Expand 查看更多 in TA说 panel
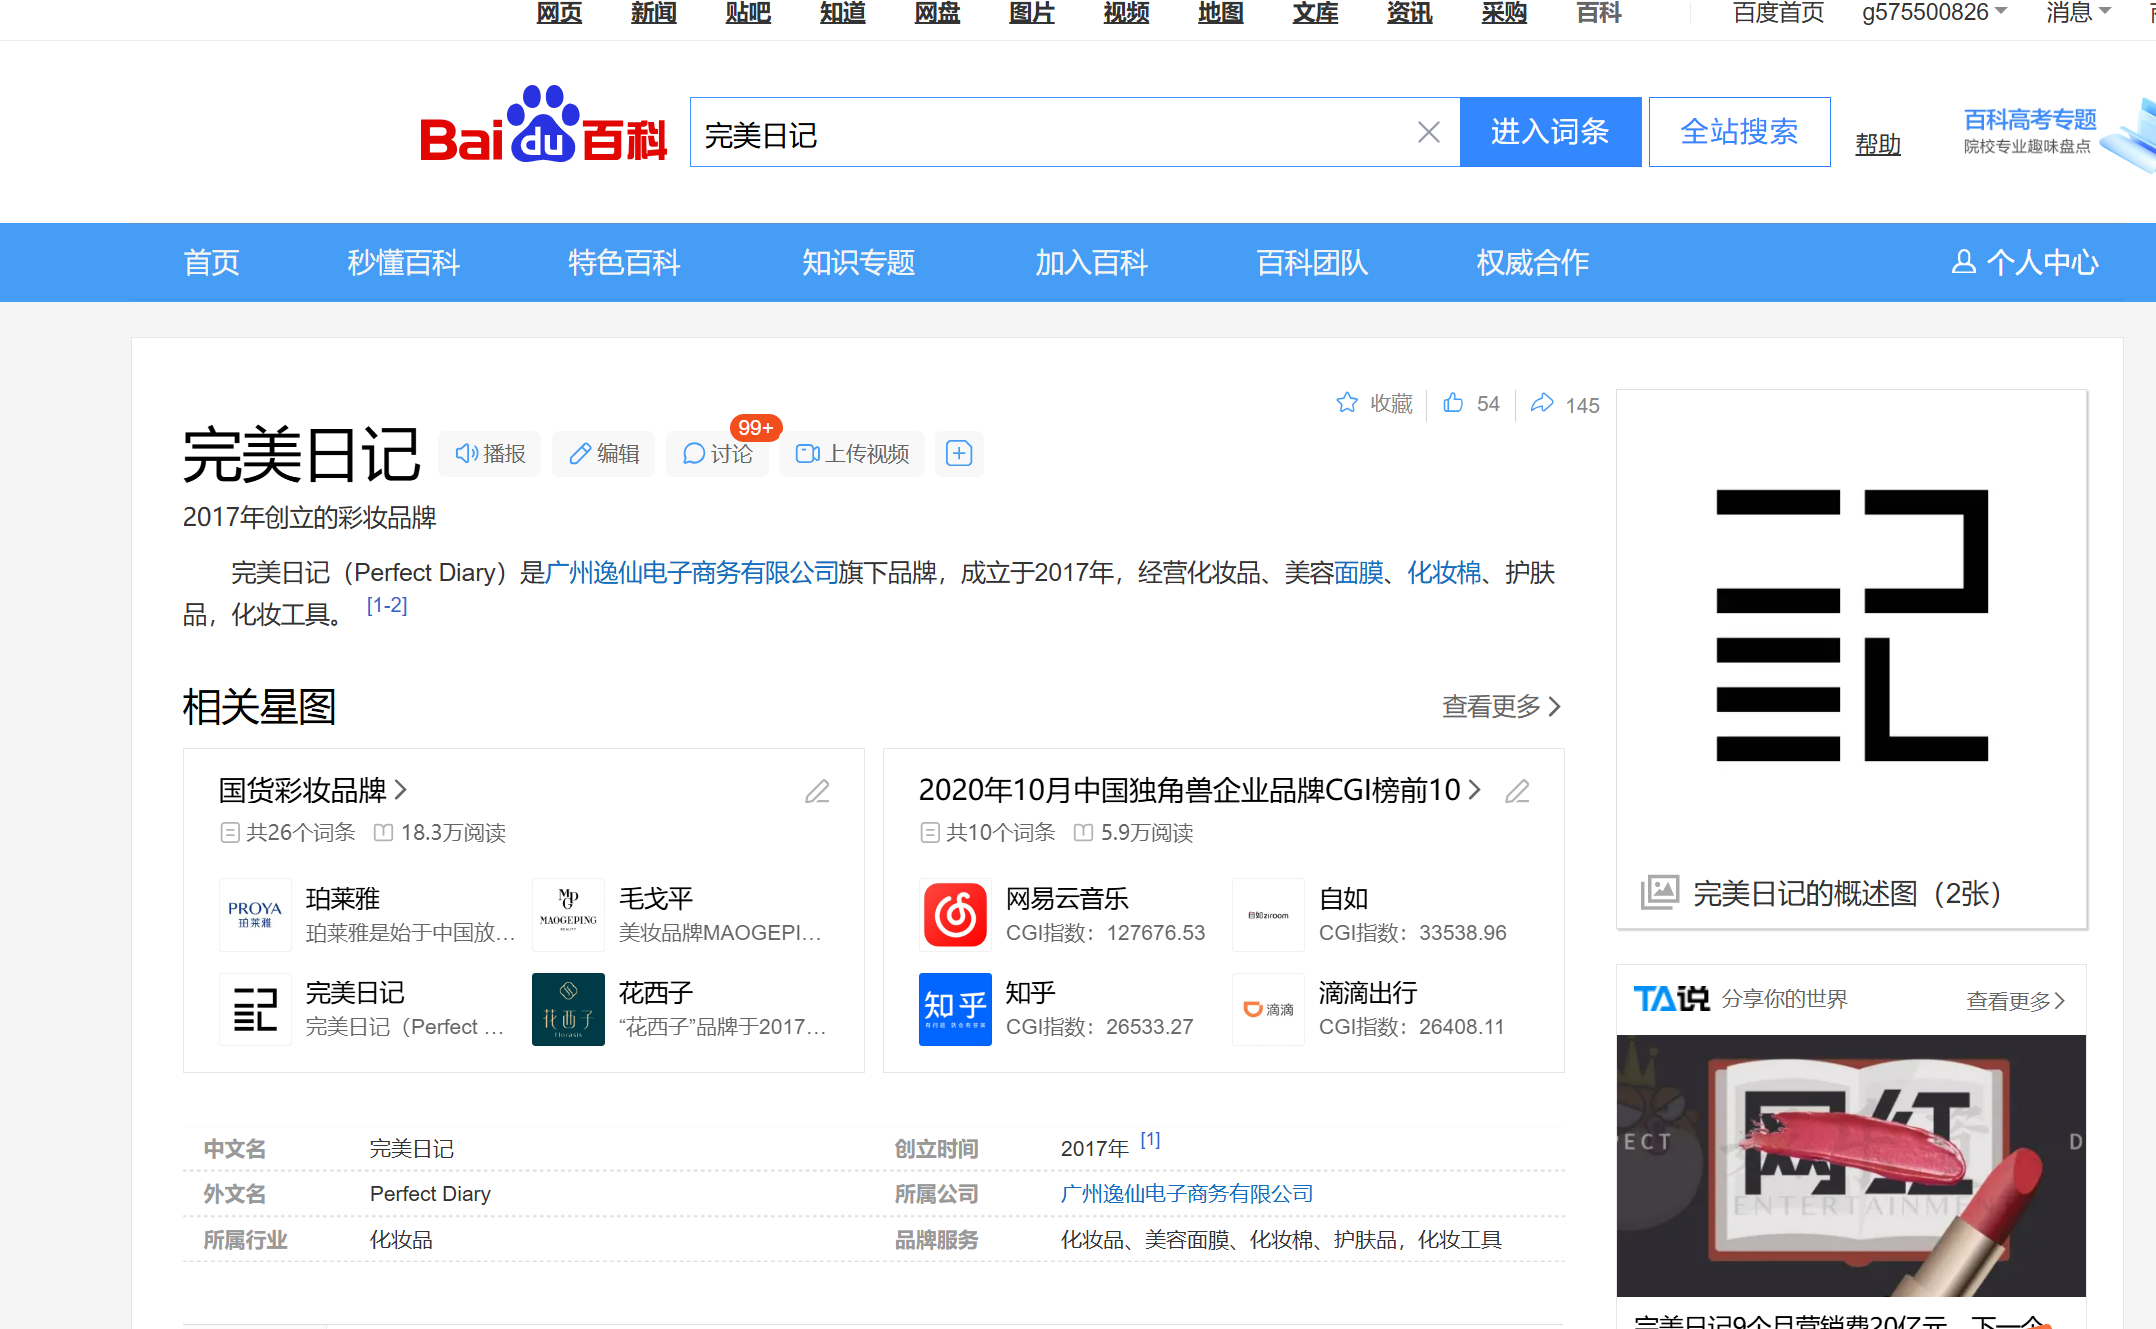This screenshot has width=2156, height=1329. click(2015, 1001)
